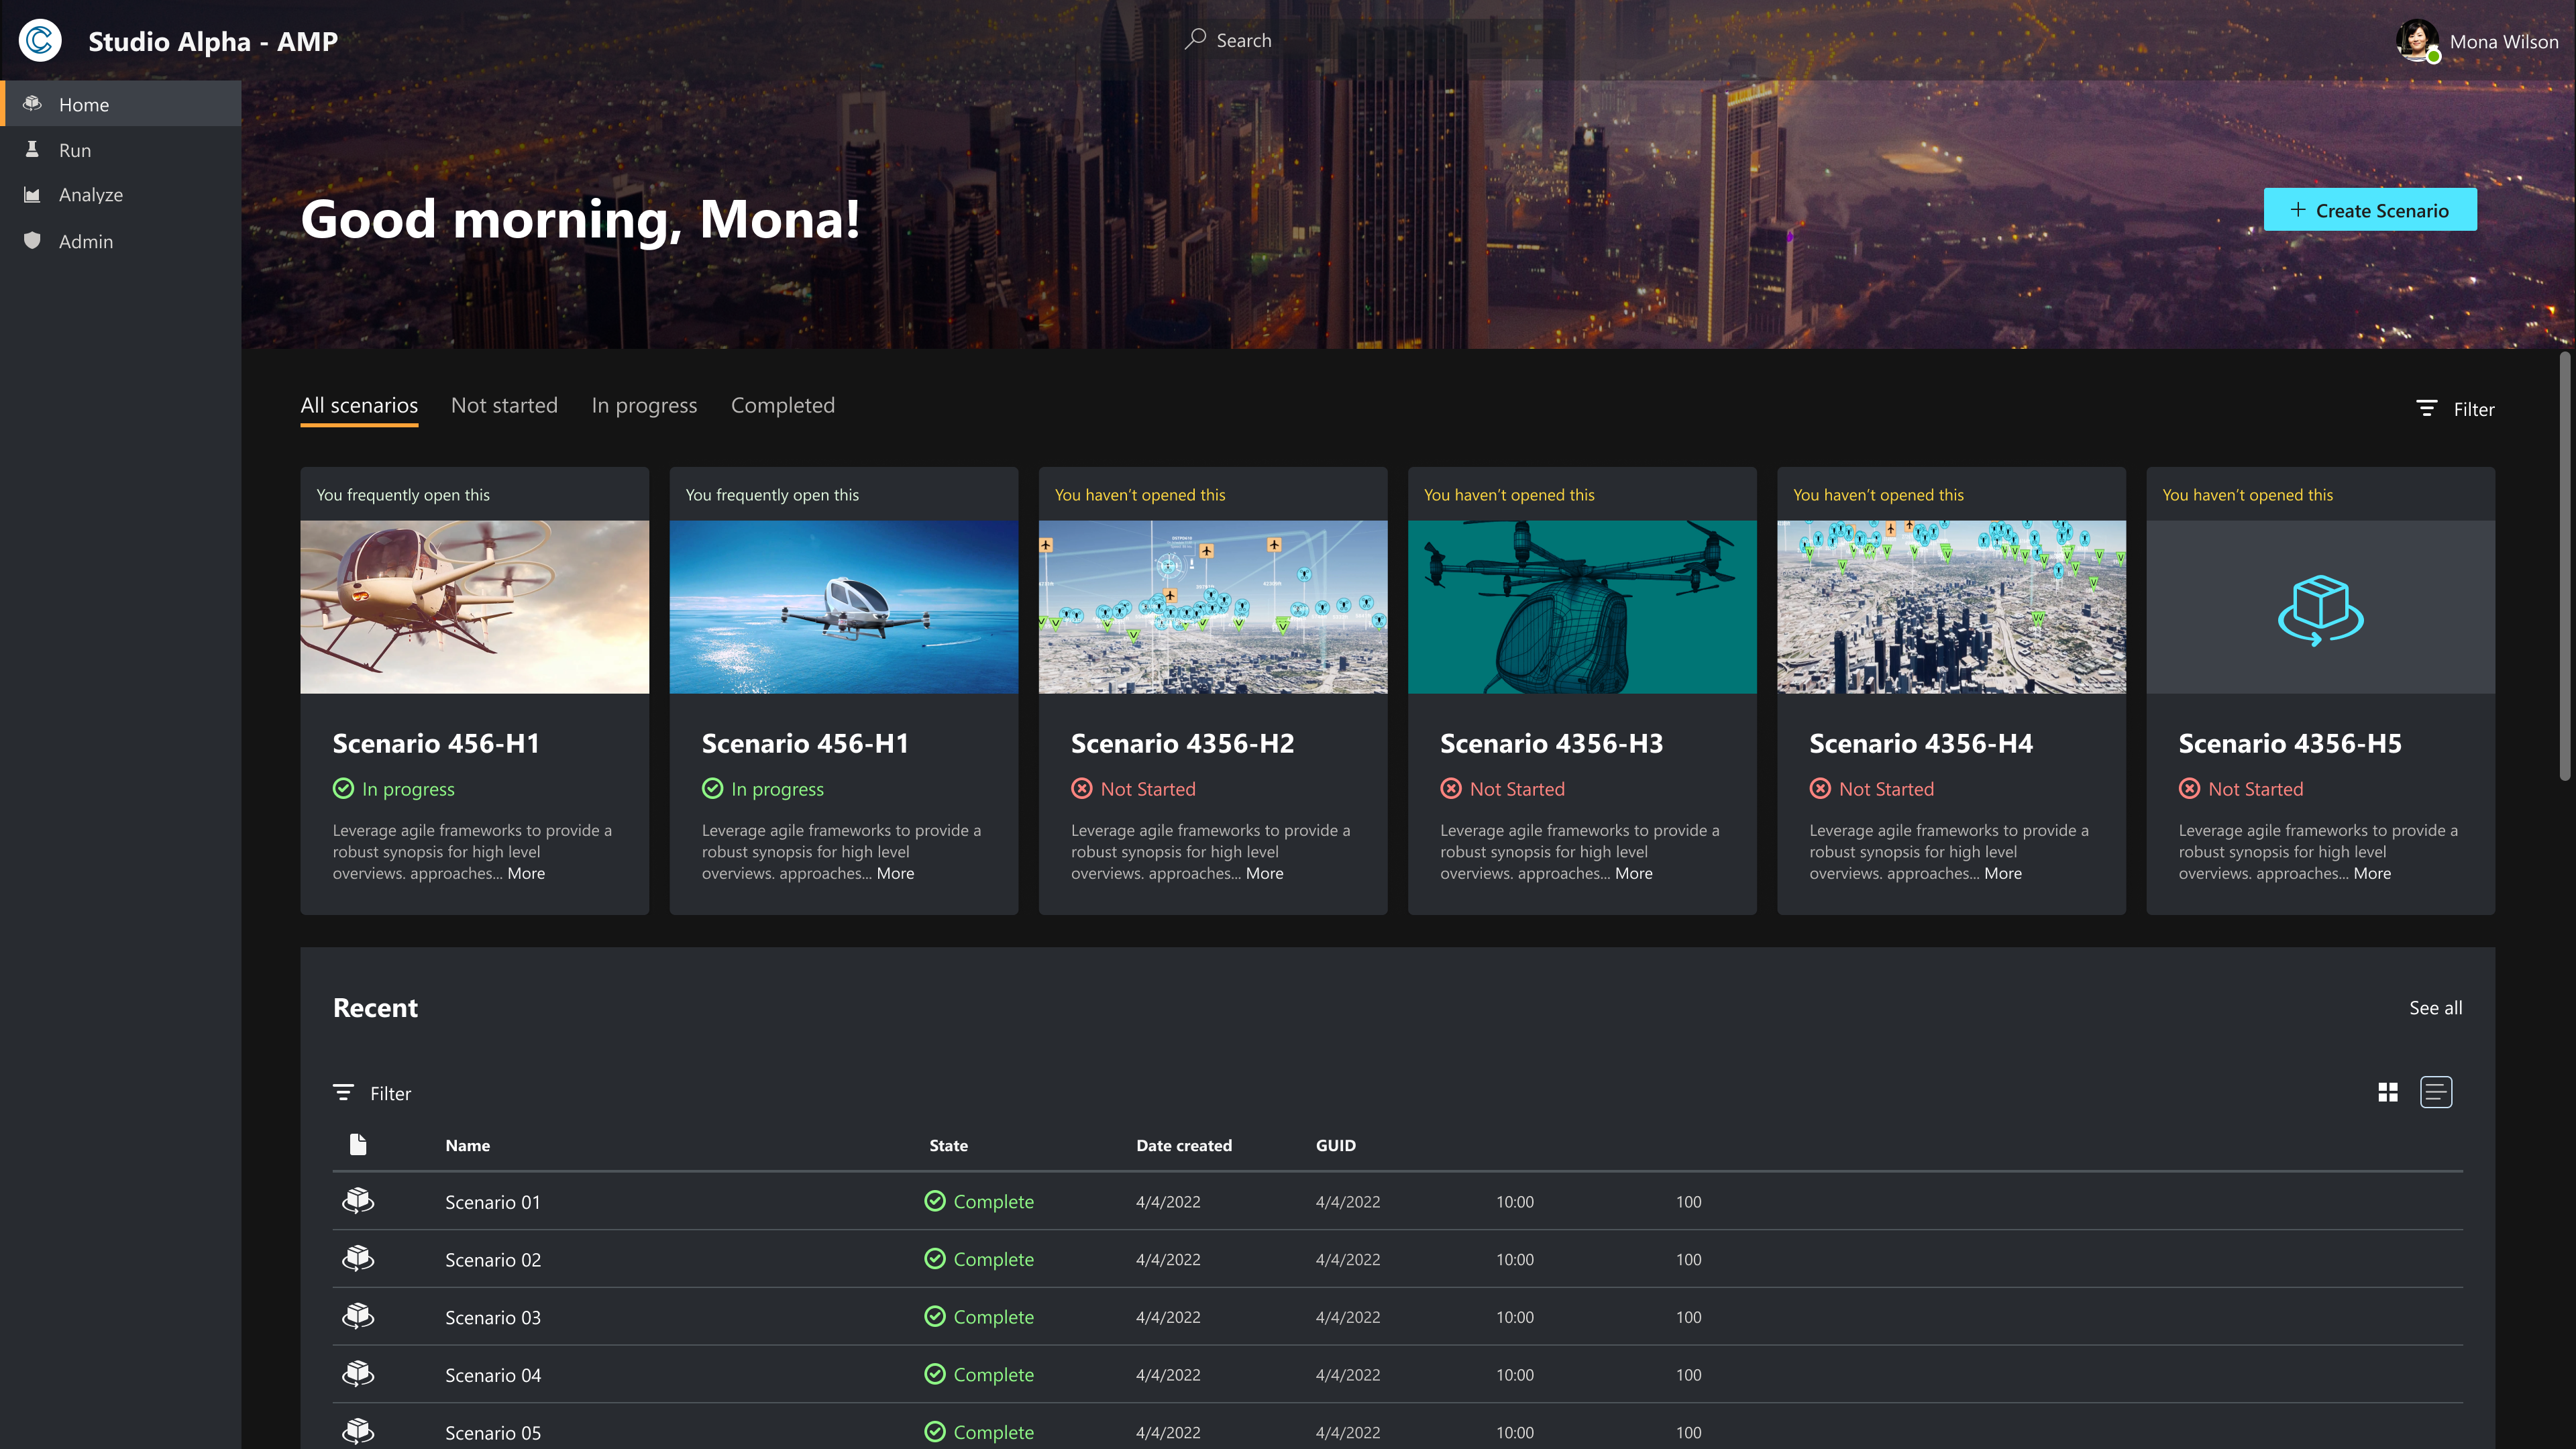
Task: Click Complete state in Scenario 04 row
Action: point(979,1374)
